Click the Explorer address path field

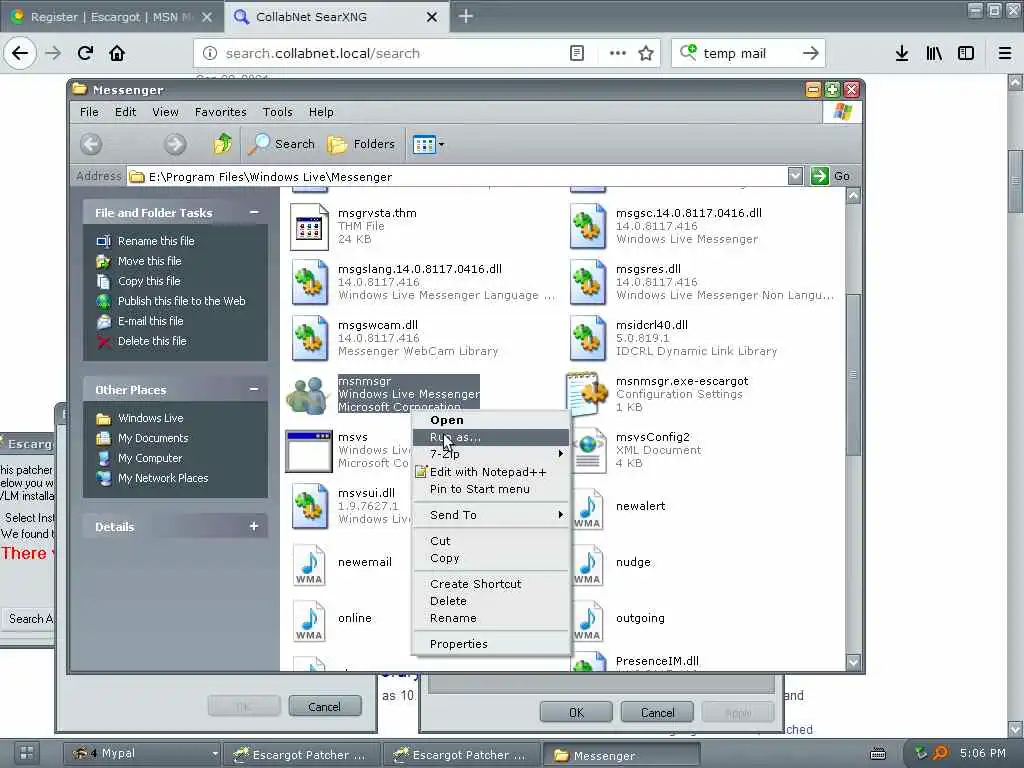pyautogui.click(x=457, y=176)
